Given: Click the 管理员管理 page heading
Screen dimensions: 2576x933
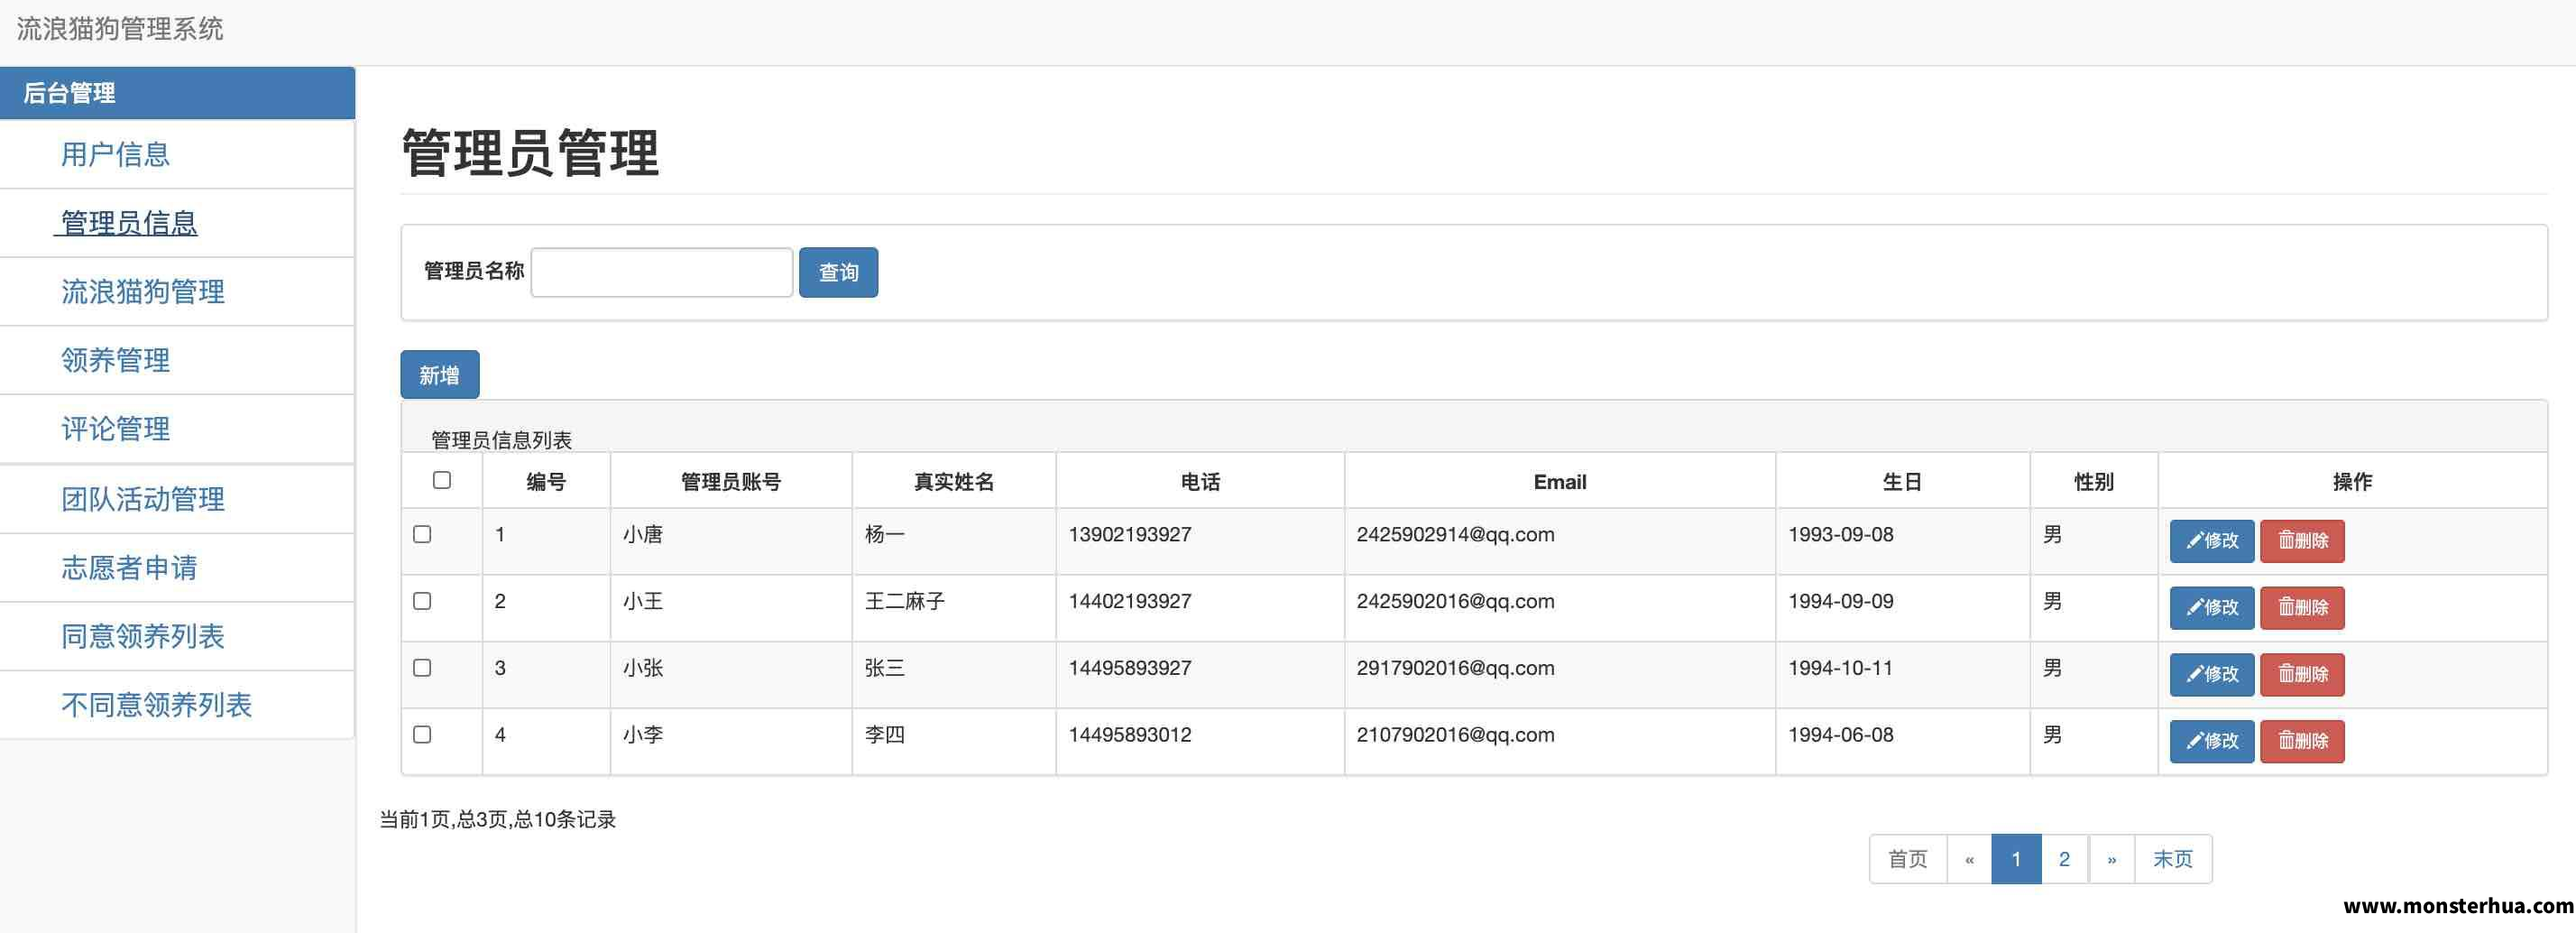Looking at the screenshot, I should [530, 153].
